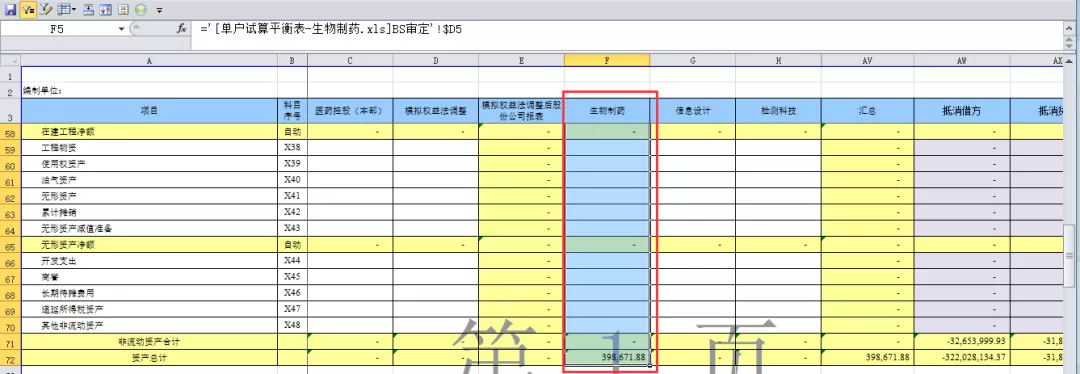Click the X38 subject code cell
1080x374 pixels.
(x=293, y=148)
